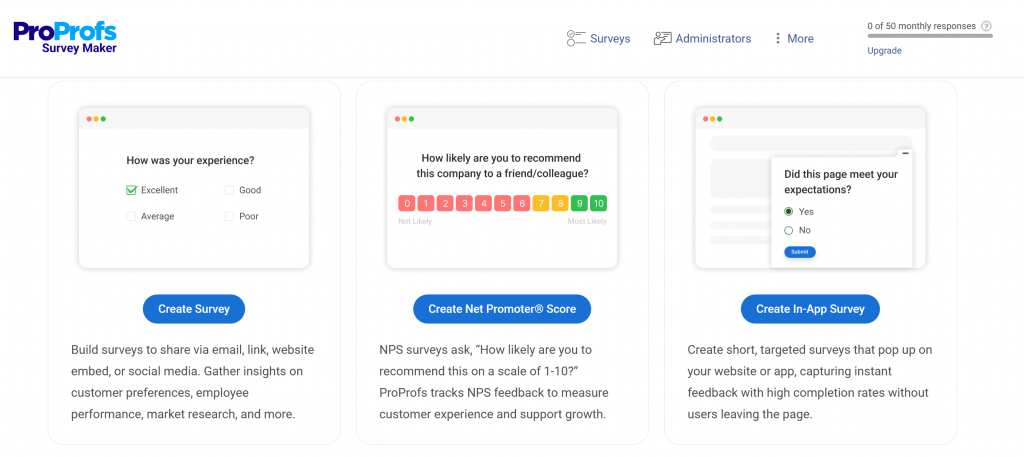The height and width of the screenshot is (457, 1024).
Task: Click the monthly responses progress bar
Action: [x=930, y=36]
